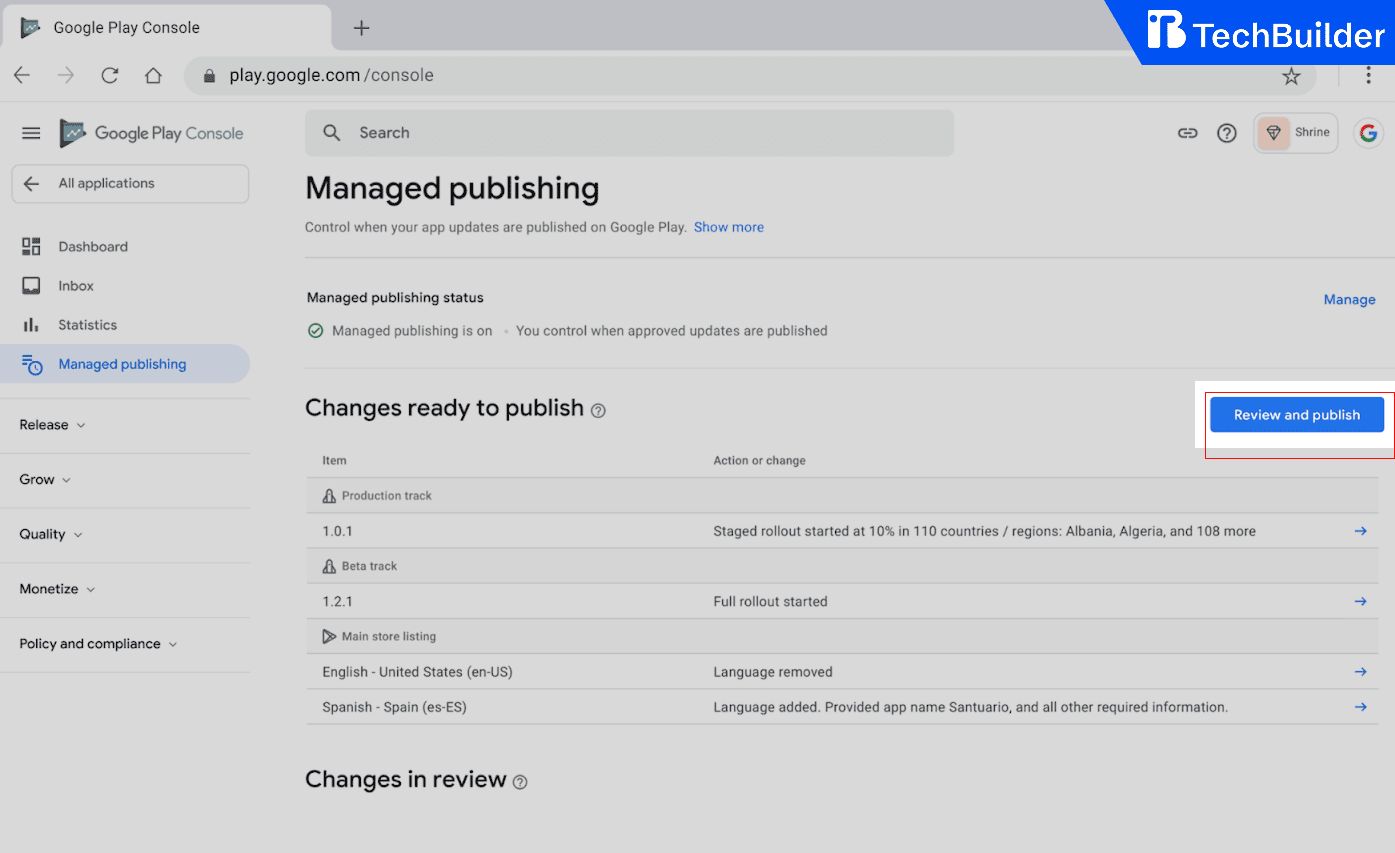This screenshot has width=1395, height=853.
Task: Open the Inbox in the sidebar
Action: pyautogui.click(x=75, y=285)
